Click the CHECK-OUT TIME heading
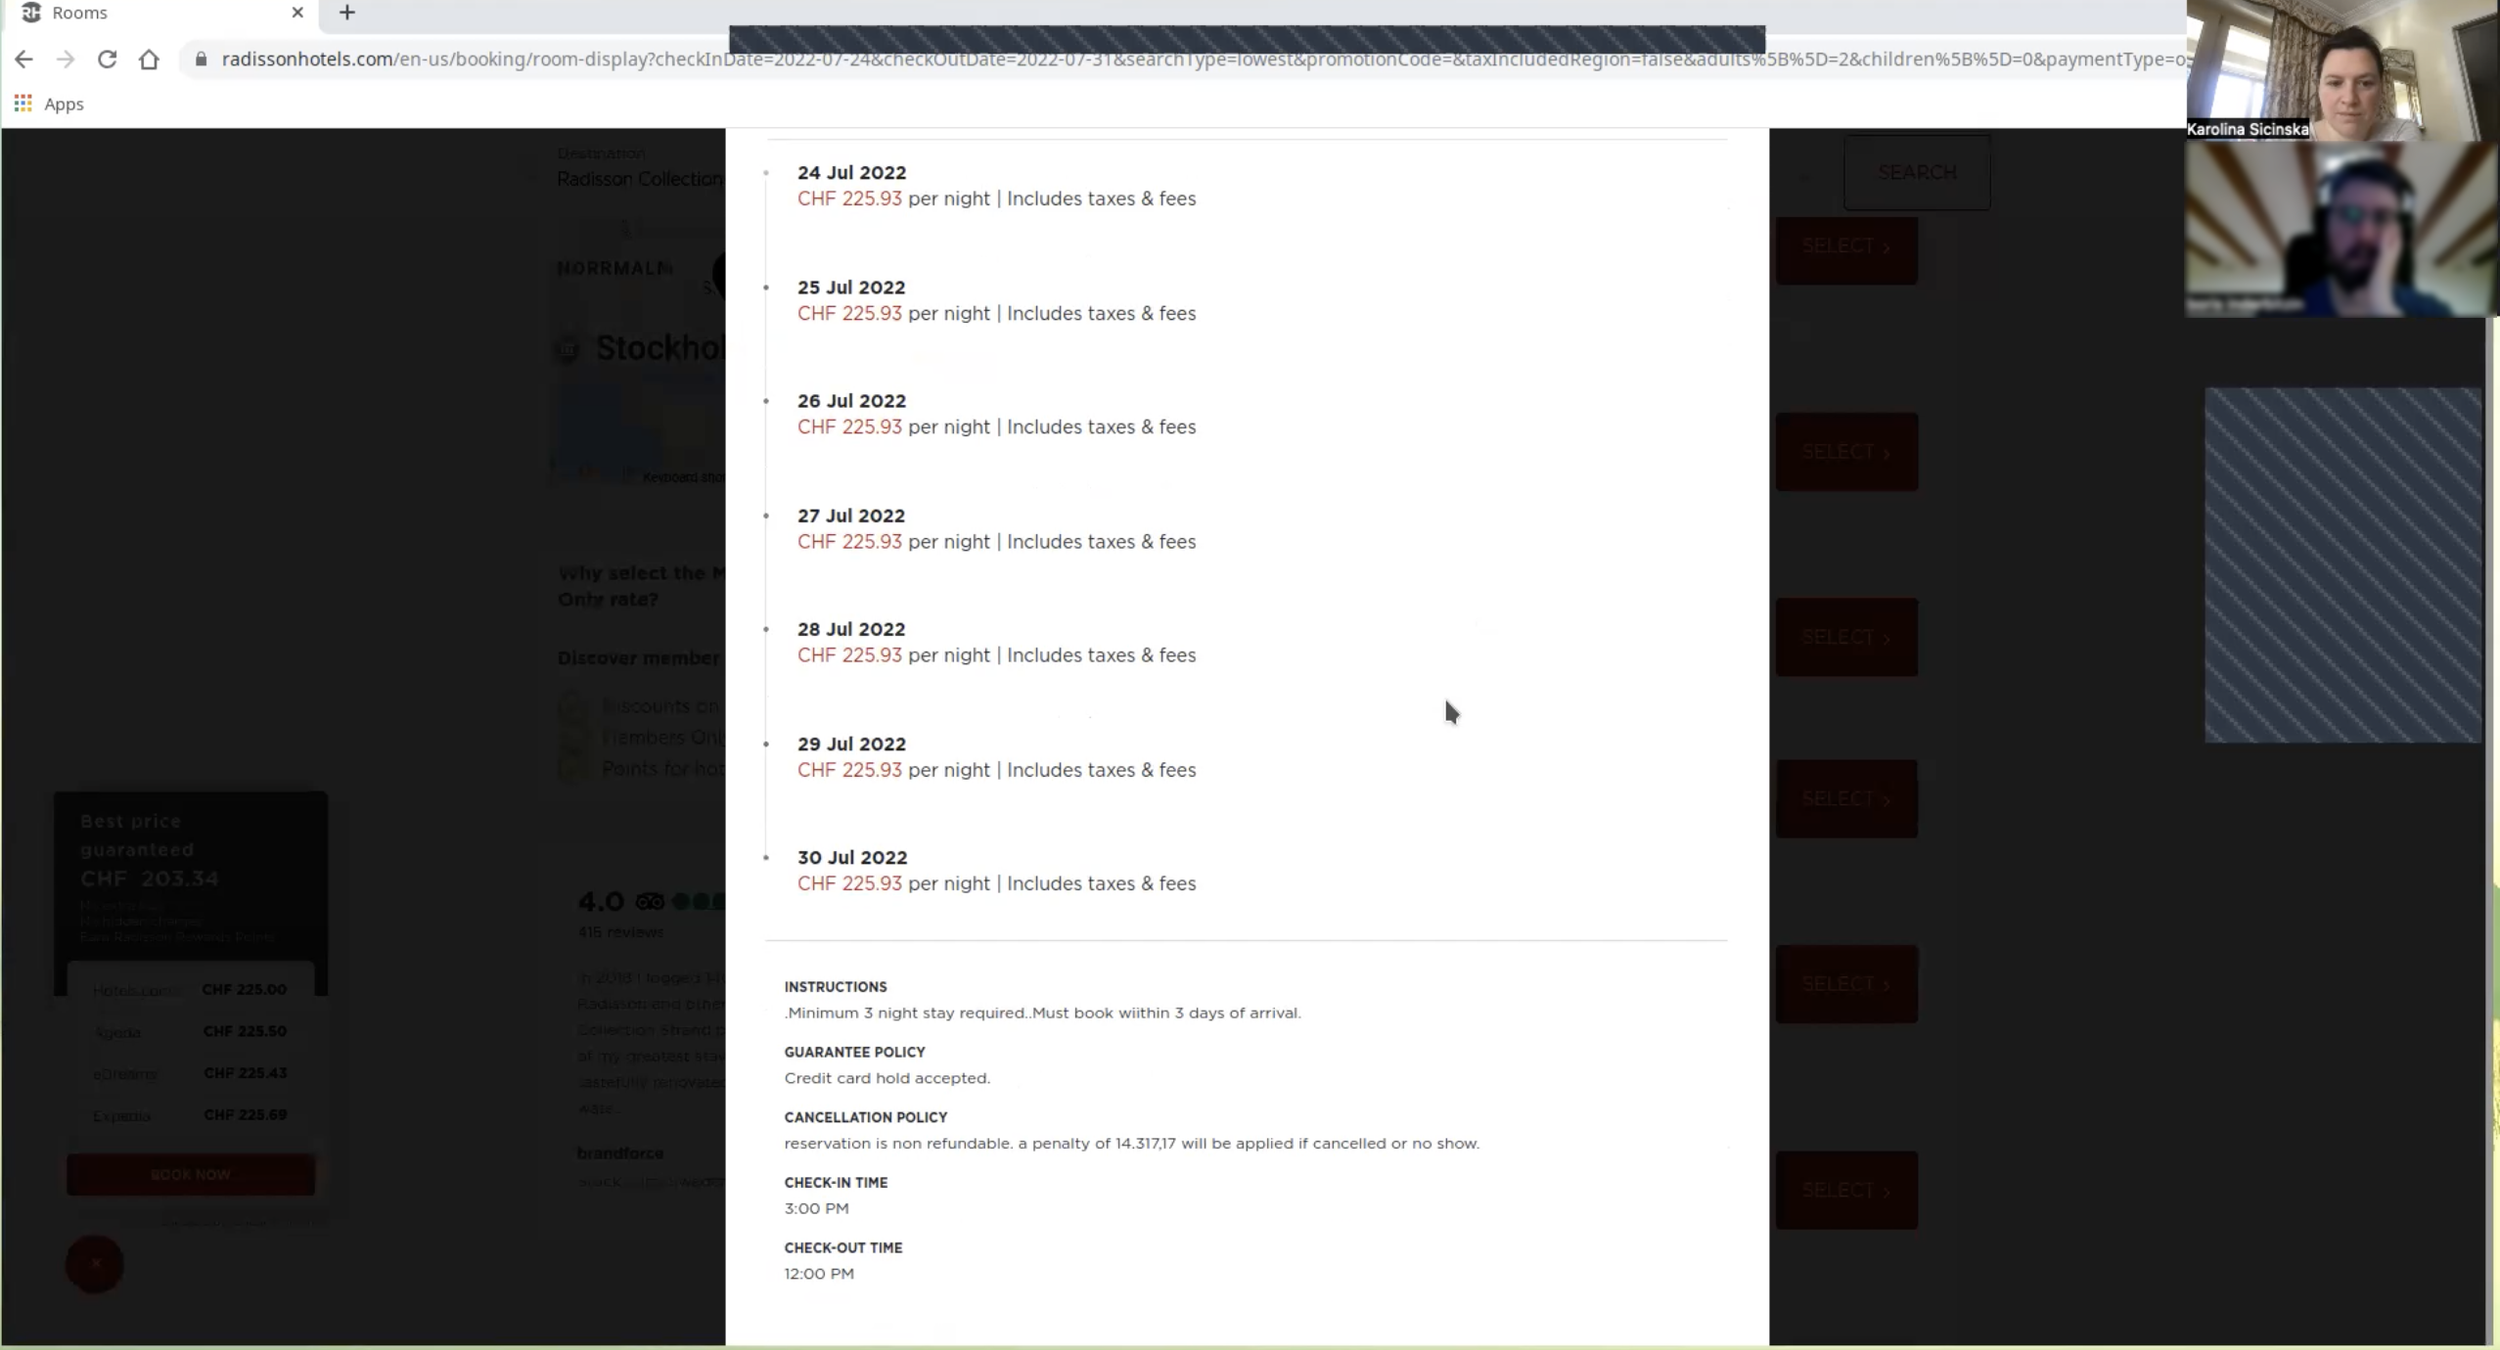 tap(843, 1248)
